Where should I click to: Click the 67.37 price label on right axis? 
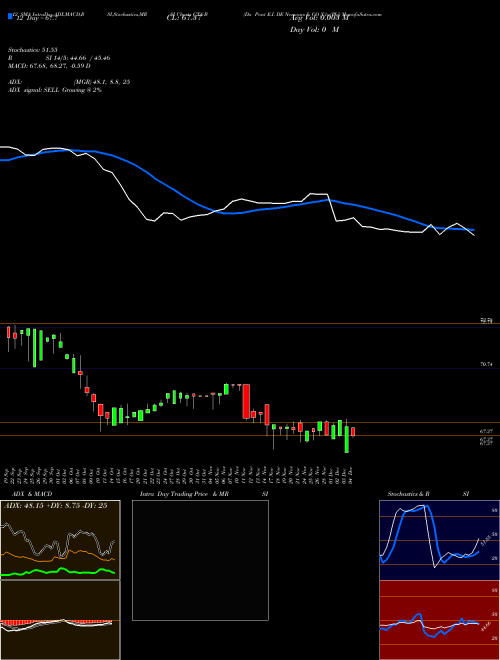486,432
